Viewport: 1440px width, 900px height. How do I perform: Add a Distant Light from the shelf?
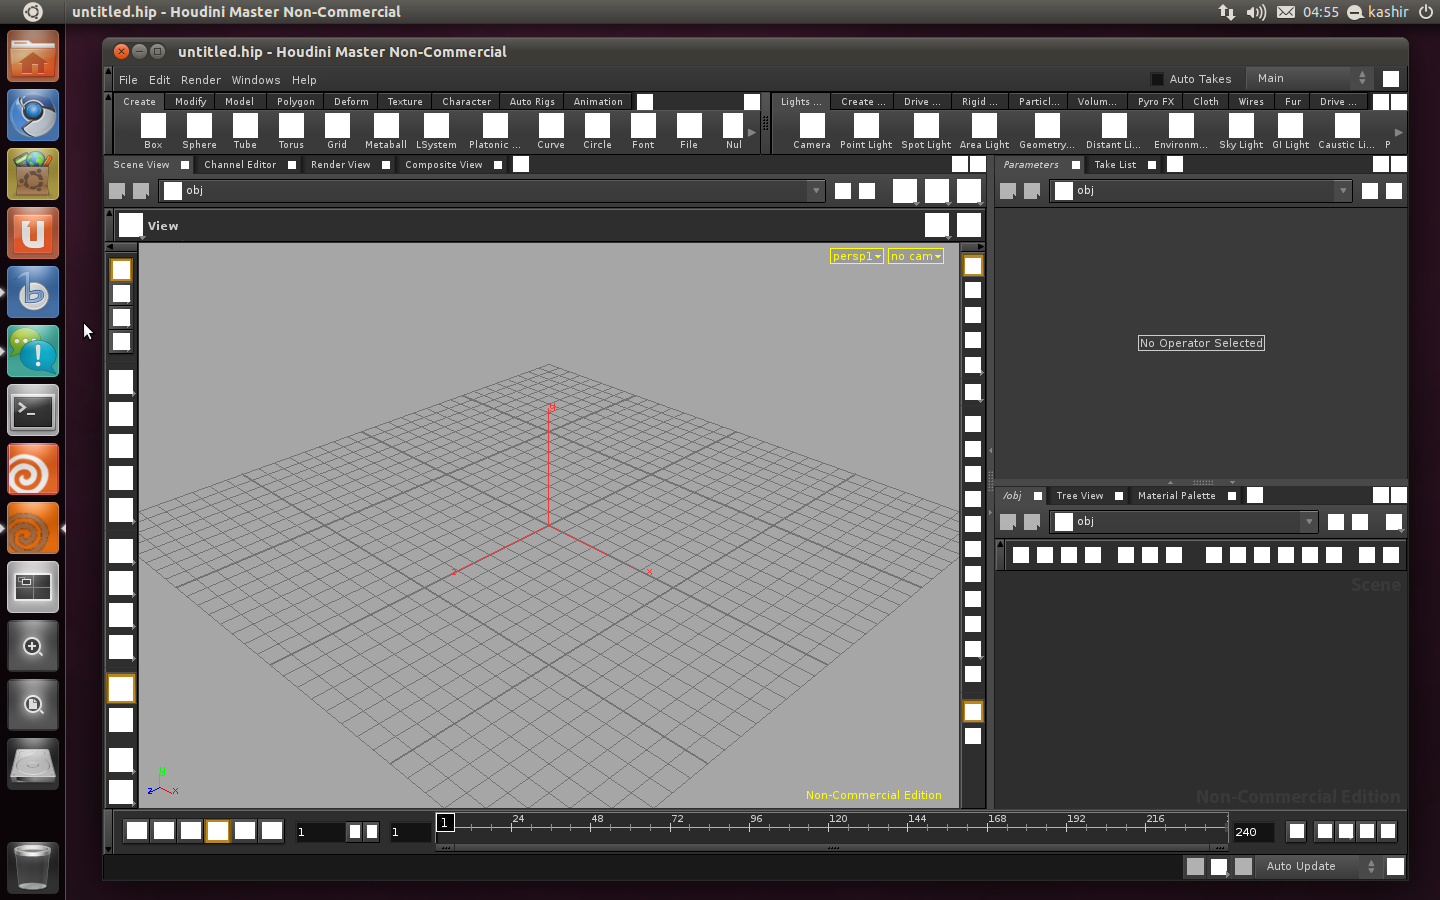click(x=1114, y=131)
